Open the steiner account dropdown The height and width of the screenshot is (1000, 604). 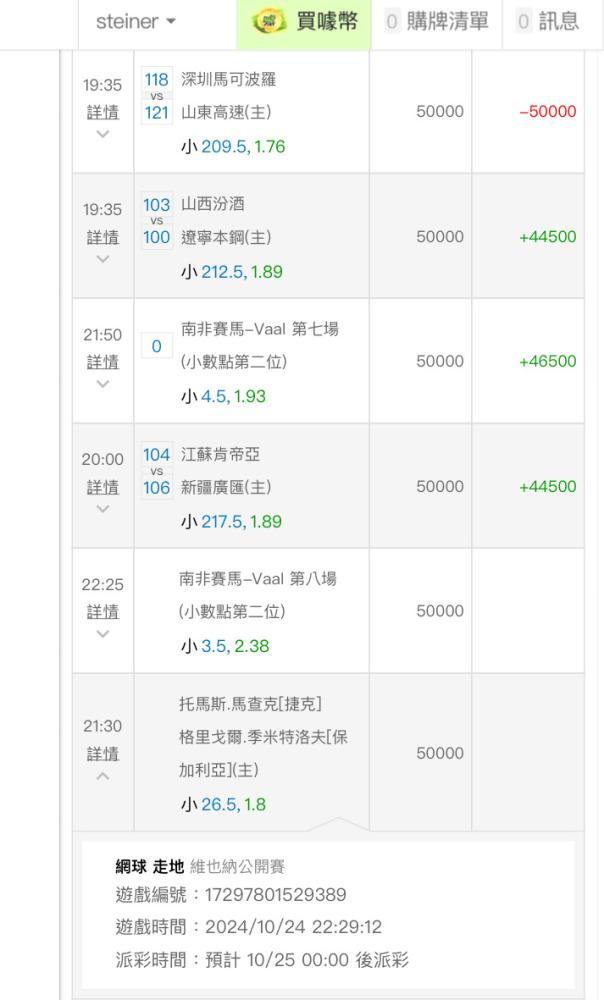tap(136, 23)
